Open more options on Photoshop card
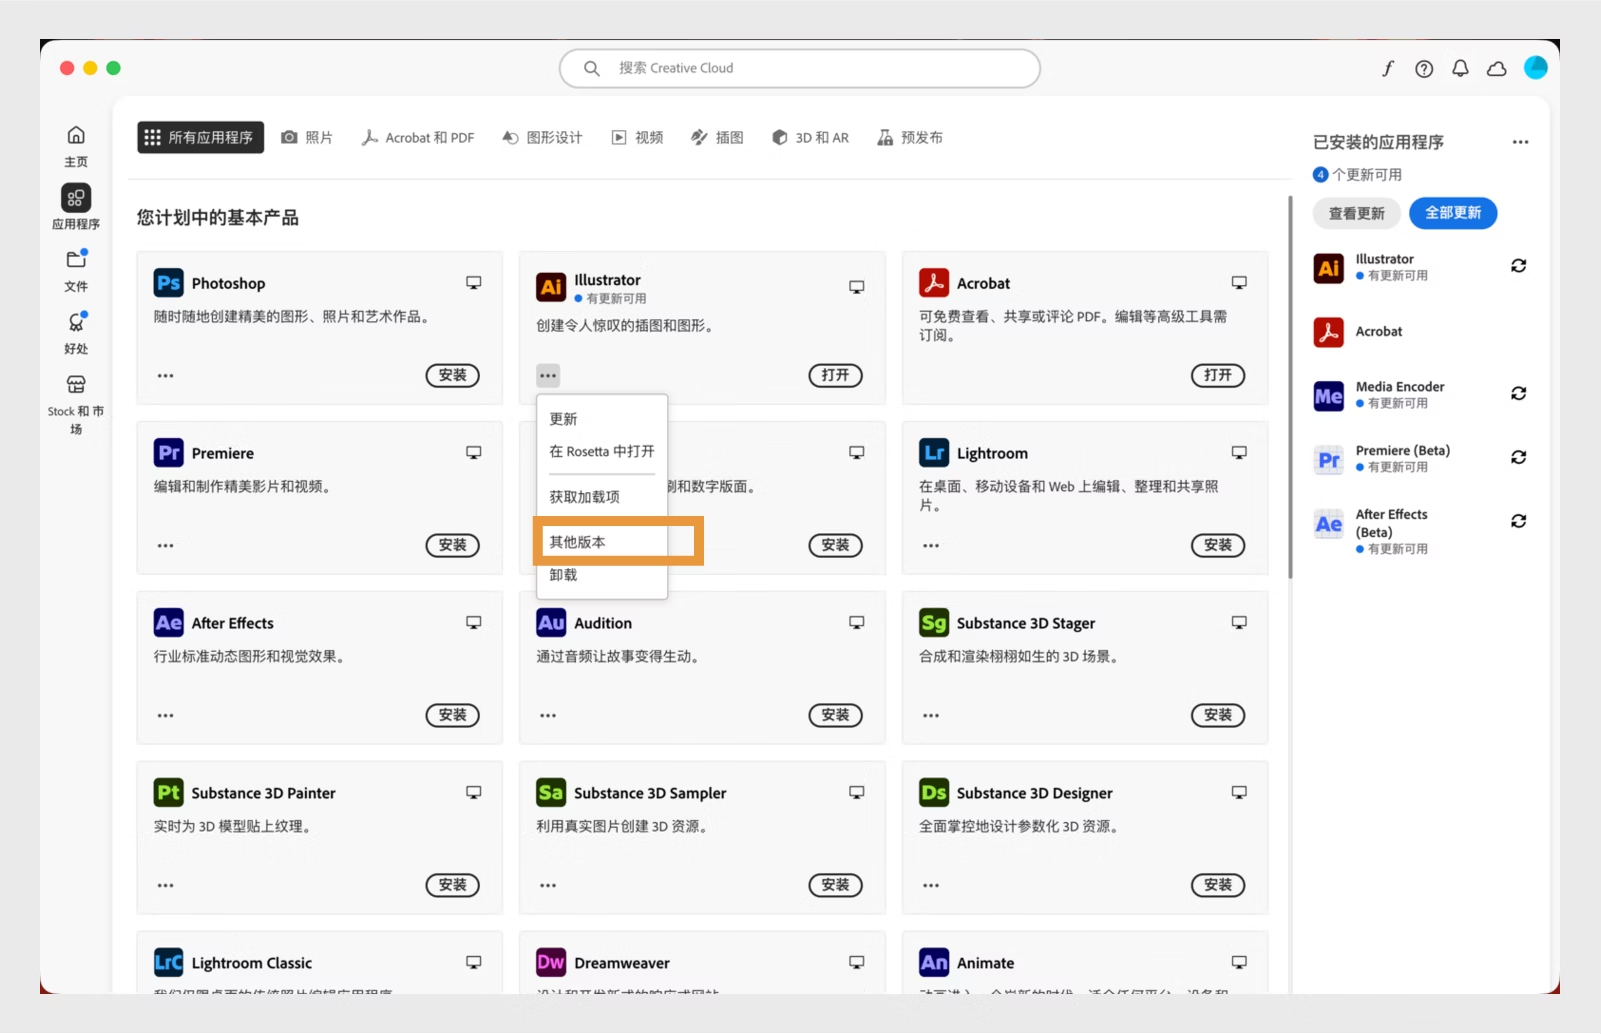 [x=166, y=376]
